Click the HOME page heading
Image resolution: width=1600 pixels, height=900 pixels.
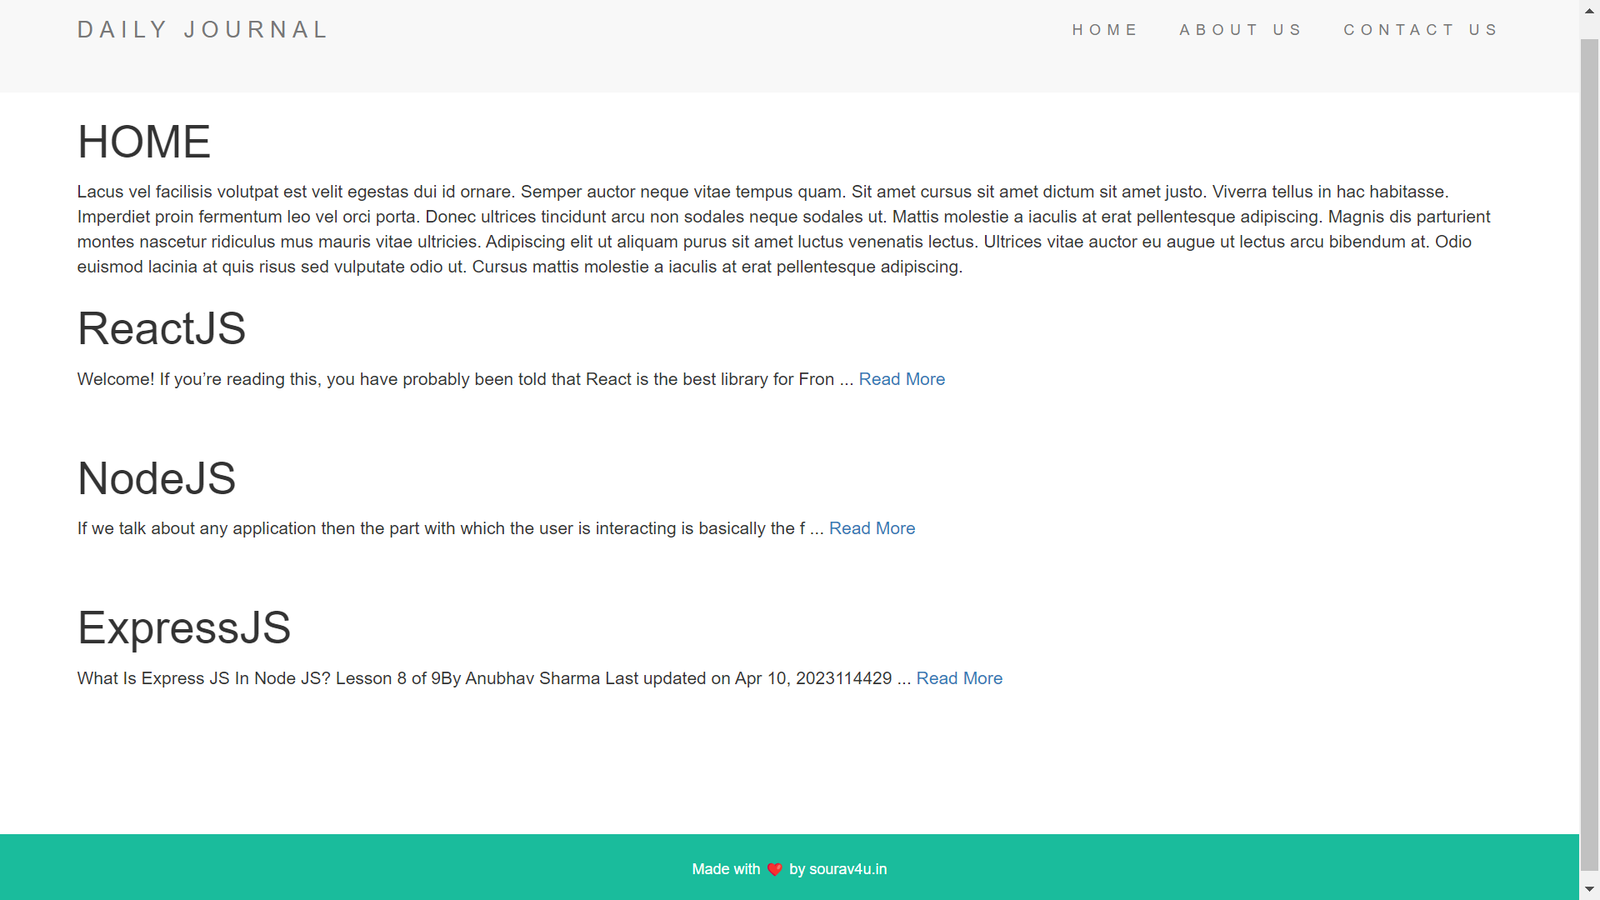[144, 142]
